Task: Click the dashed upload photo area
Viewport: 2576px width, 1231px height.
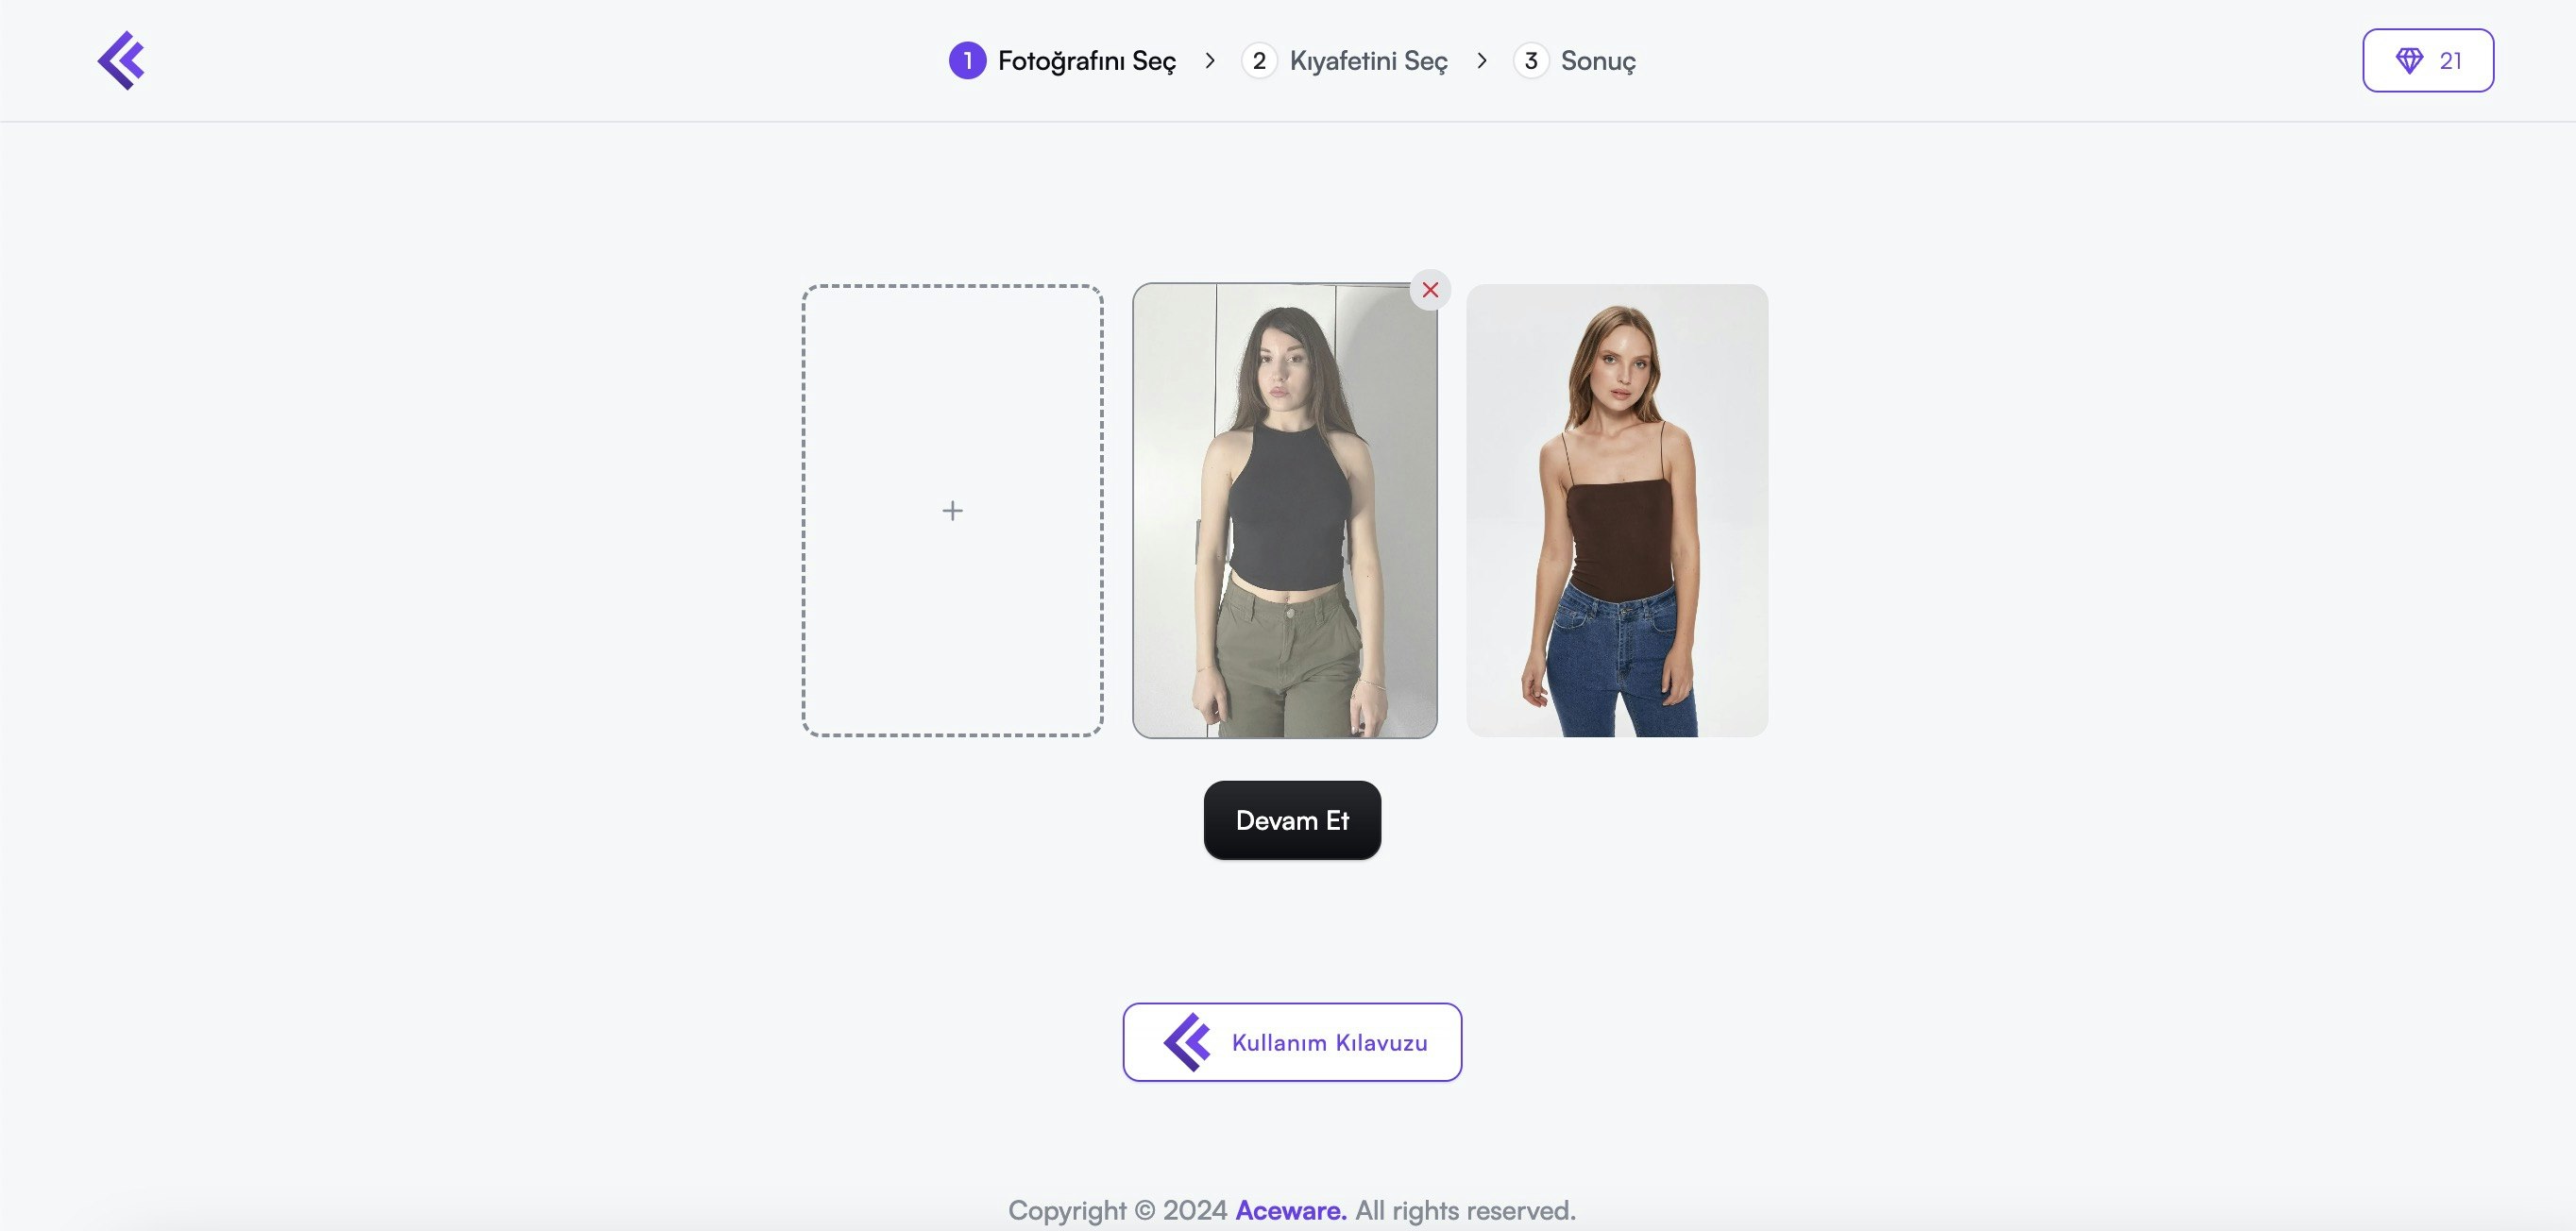Action: 952,511
